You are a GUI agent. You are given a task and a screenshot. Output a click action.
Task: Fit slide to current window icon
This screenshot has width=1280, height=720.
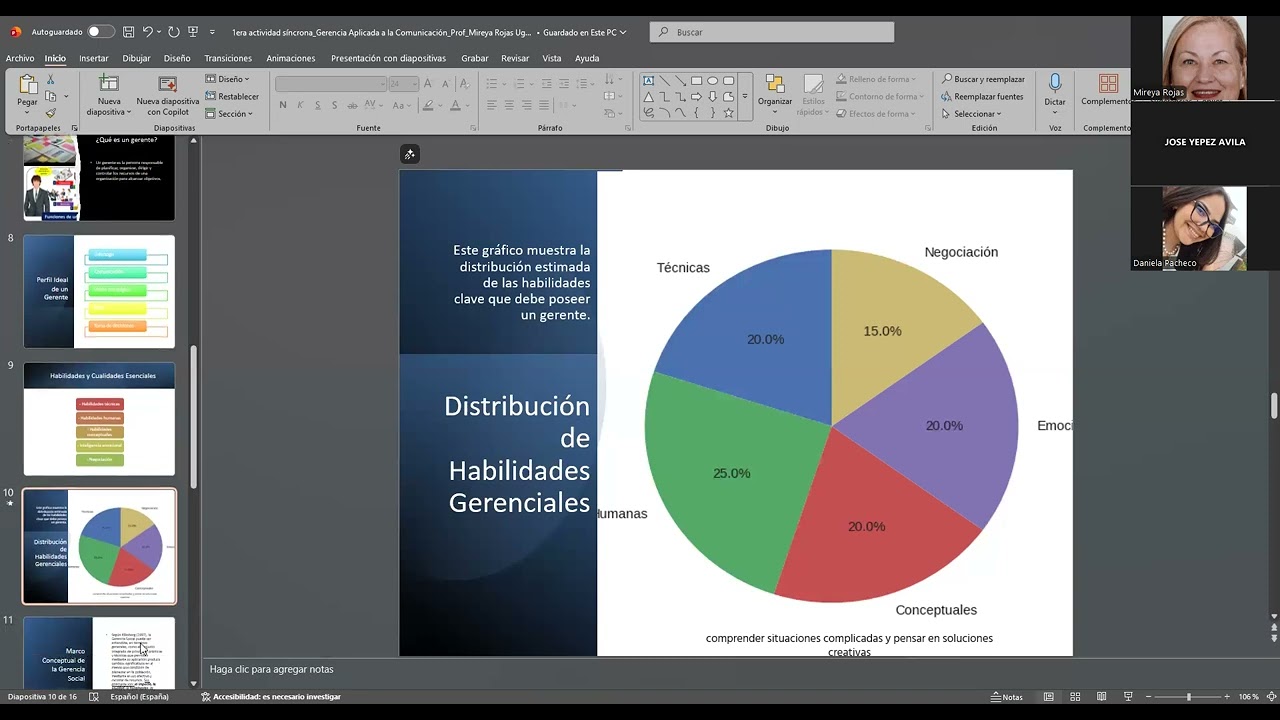[x=1270, y=697]
